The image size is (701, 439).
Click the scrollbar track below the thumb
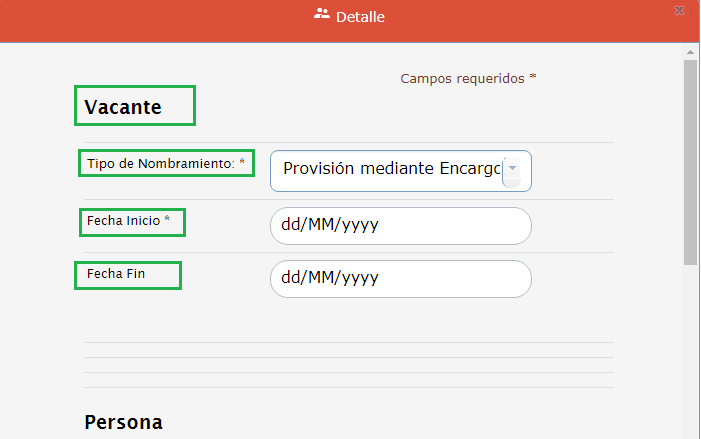(x=690, y=350)
